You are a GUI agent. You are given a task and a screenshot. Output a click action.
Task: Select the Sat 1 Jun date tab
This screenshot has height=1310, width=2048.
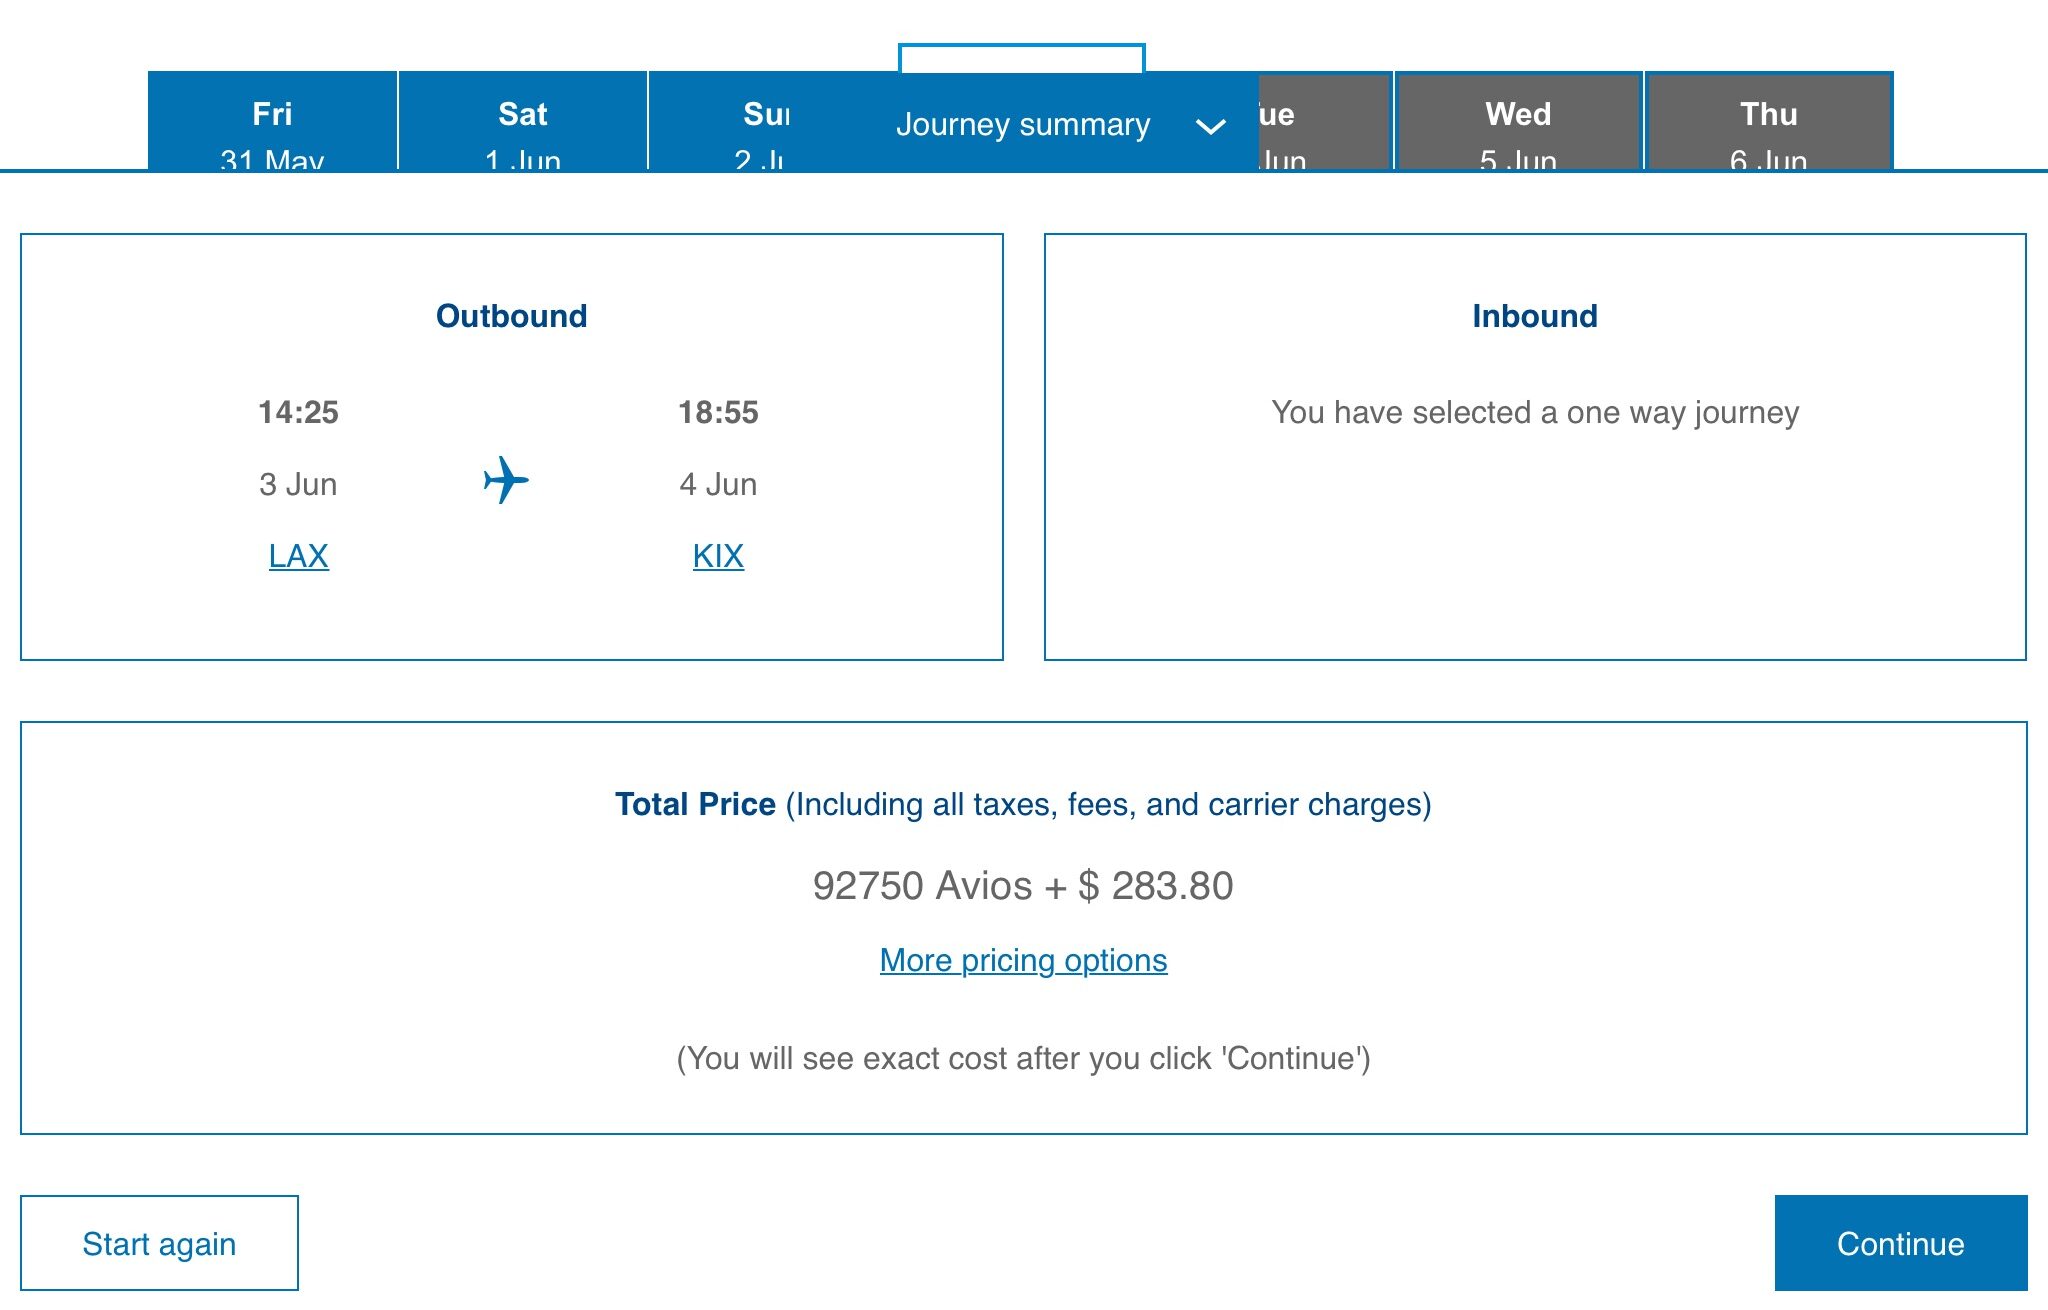click(x=523, y=121)
